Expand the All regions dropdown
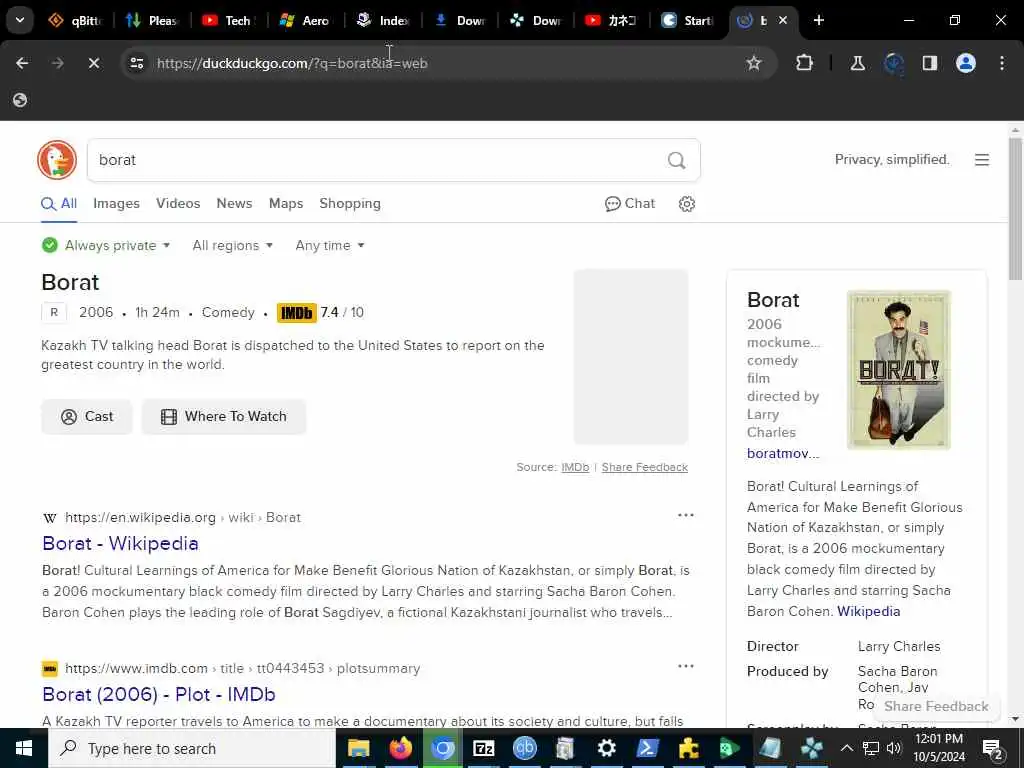 (232, 246)
